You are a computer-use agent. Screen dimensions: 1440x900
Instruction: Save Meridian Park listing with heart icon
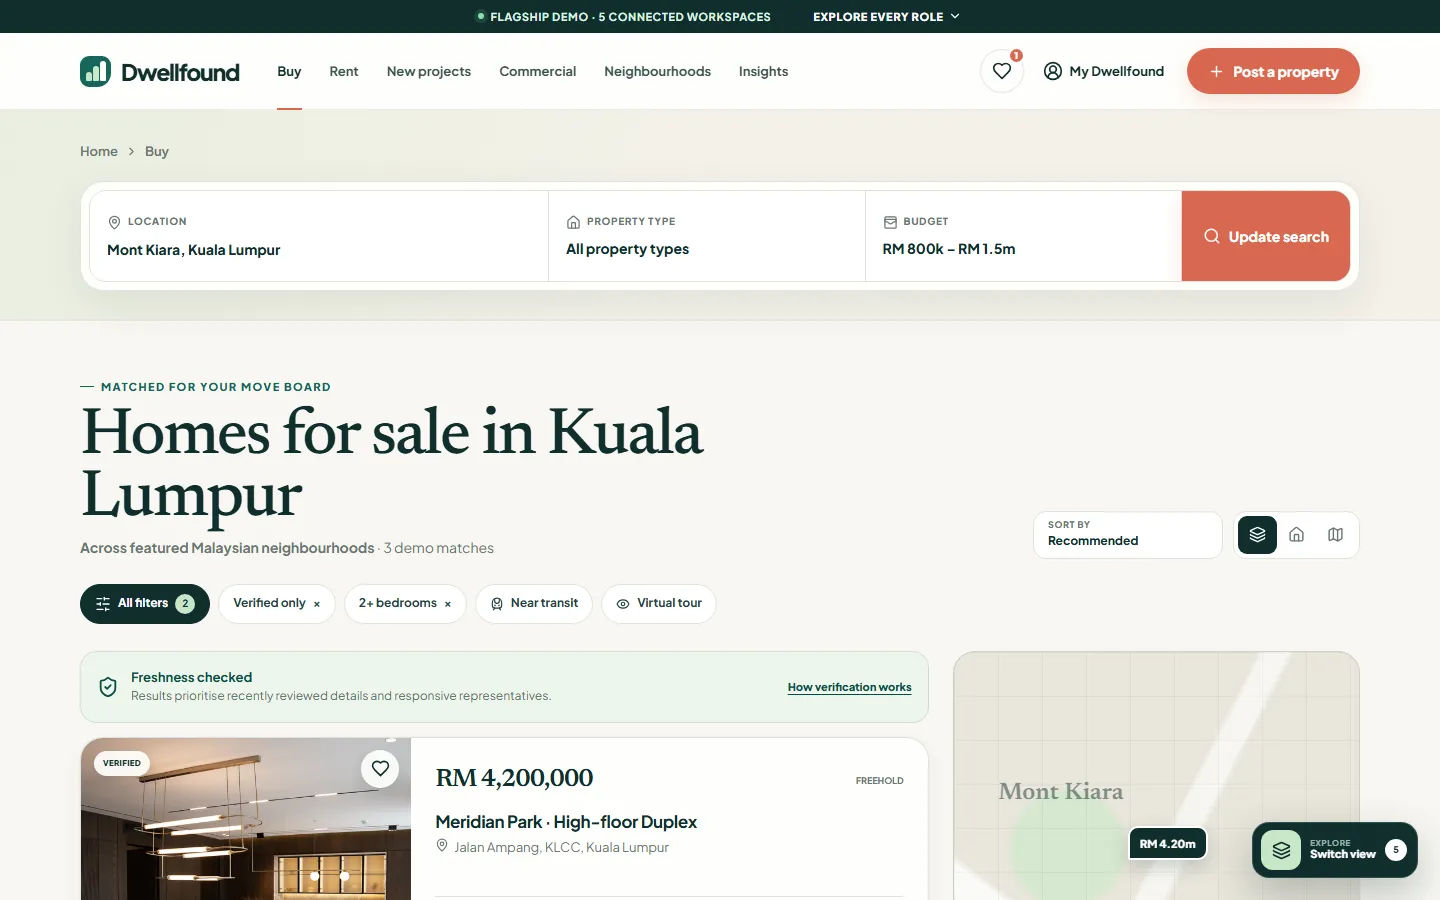coord(380,768)
